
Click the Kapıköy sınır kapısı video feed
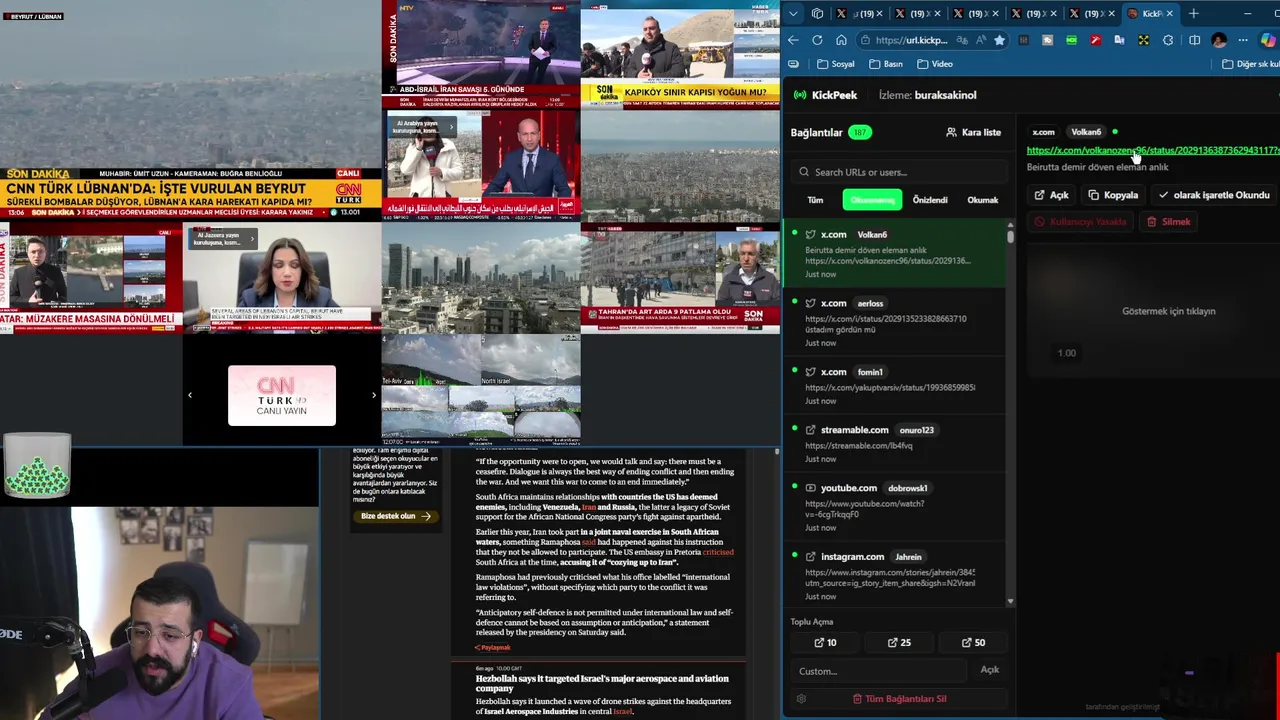[680, 55]
